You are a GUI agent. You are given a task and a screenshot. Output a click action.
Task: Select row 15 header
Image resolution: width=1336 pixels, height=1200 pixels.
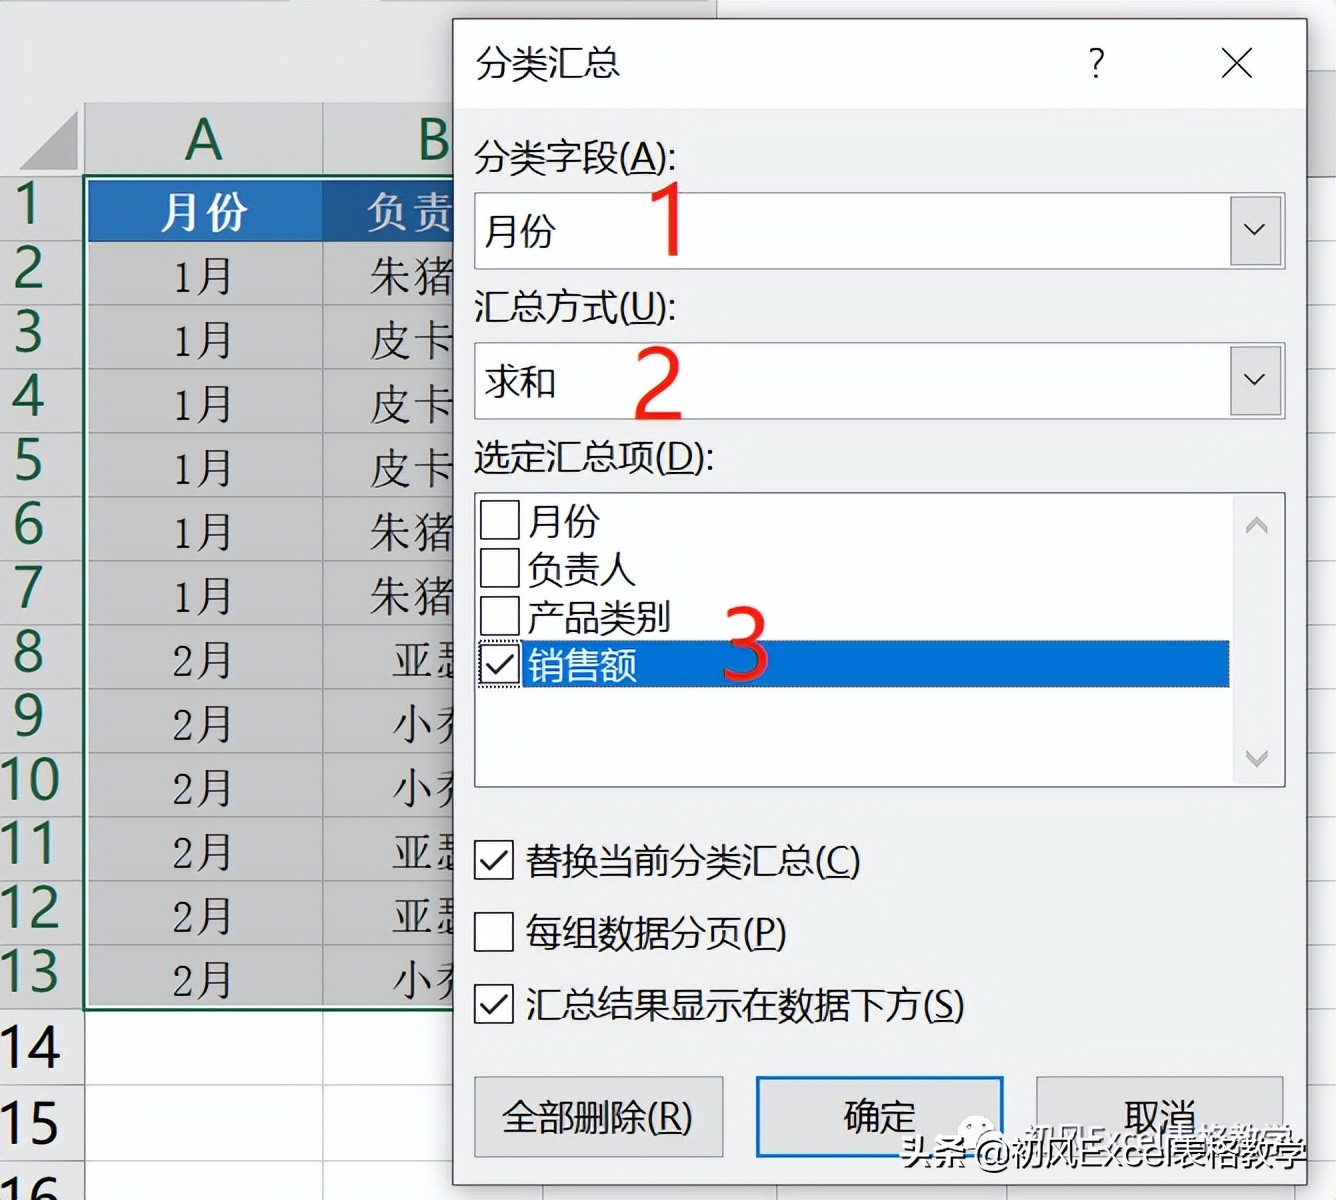coord(40,1123)
